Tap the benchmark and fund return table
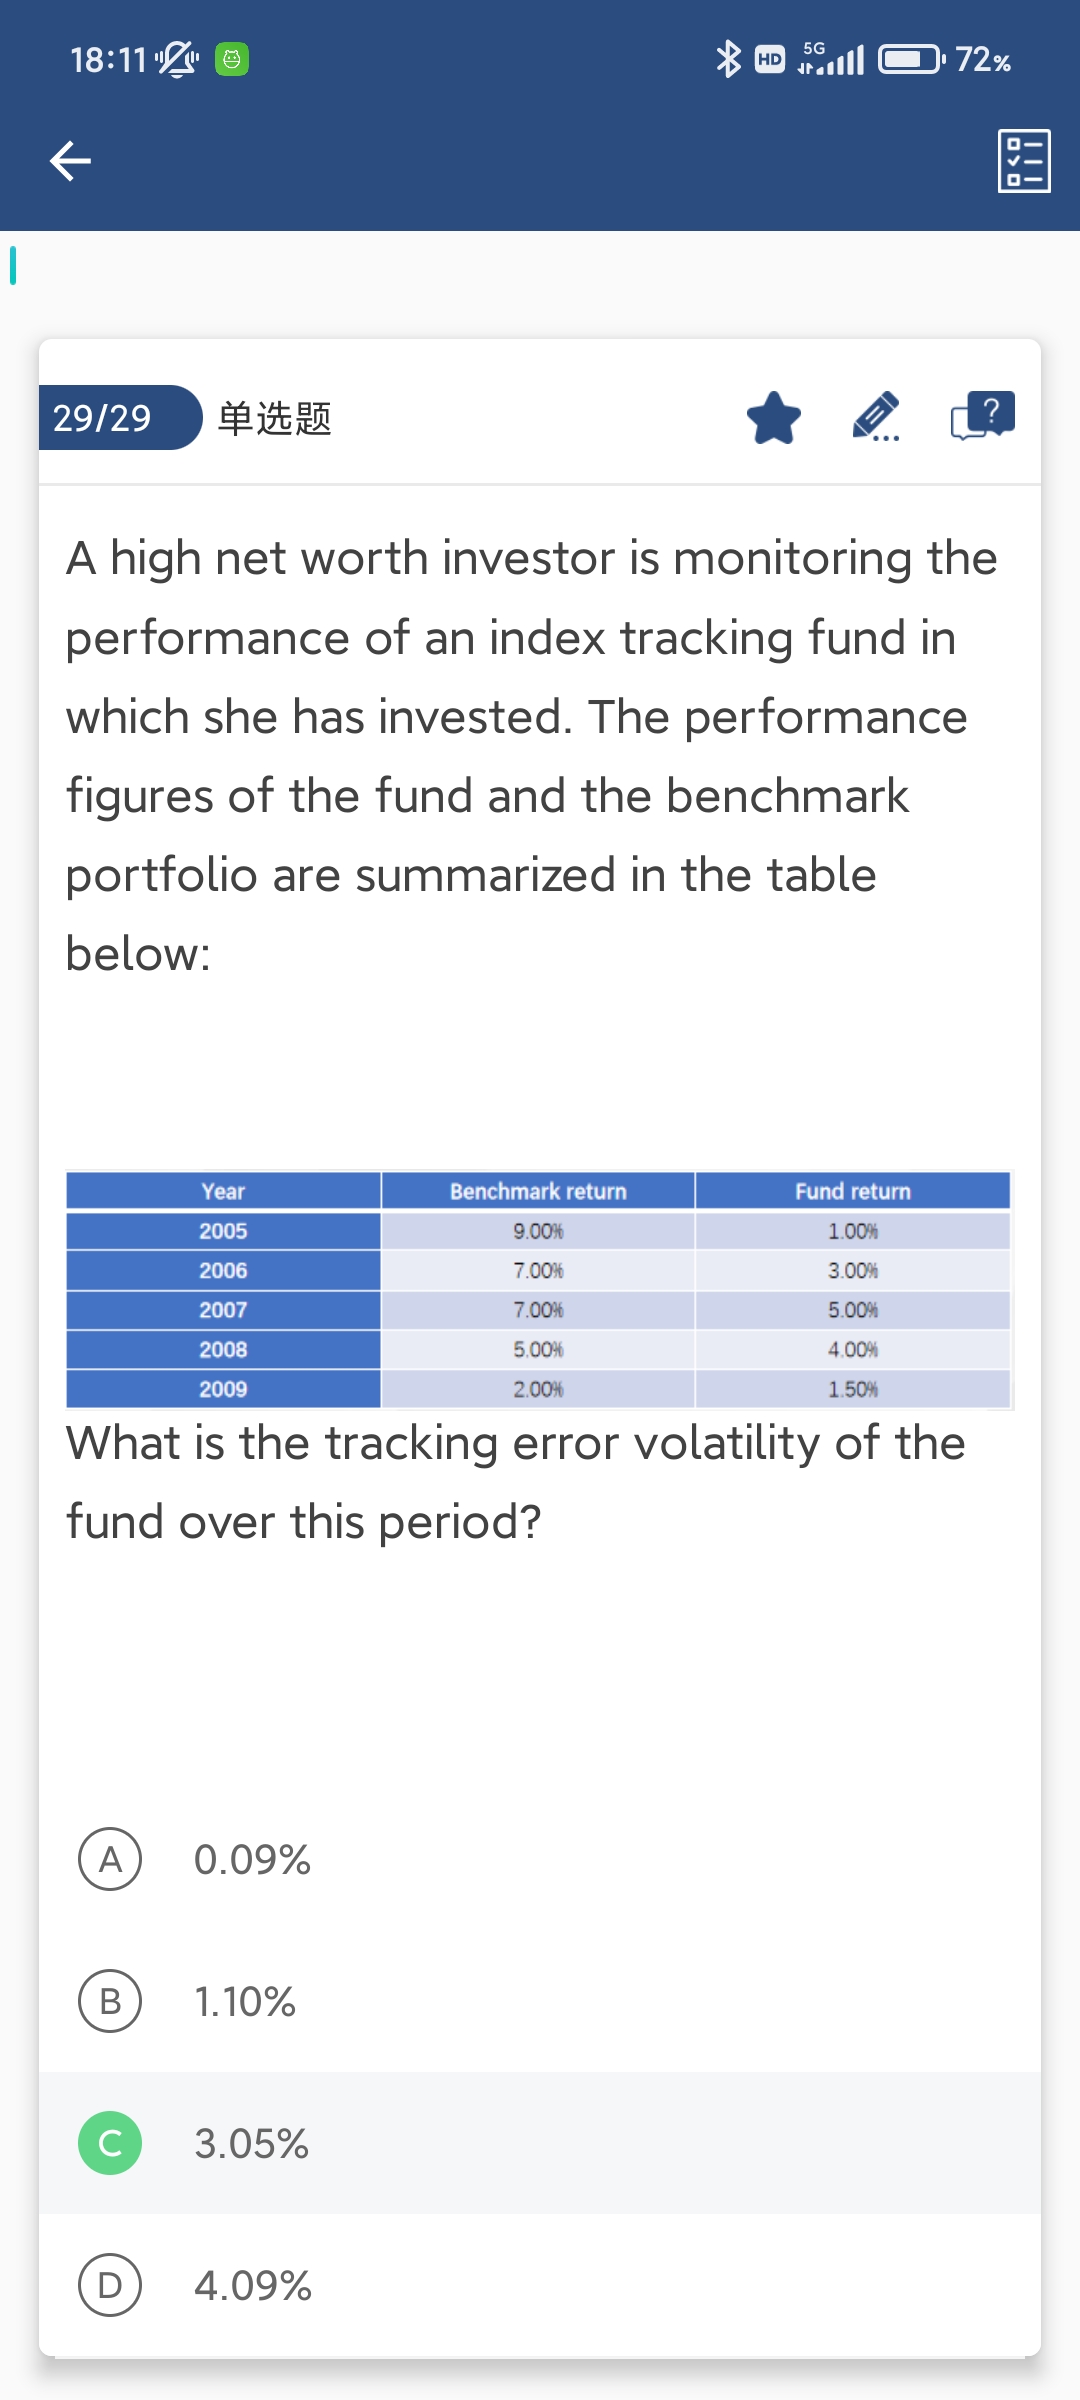The image size is (1080, 2400). (539, 1290)
